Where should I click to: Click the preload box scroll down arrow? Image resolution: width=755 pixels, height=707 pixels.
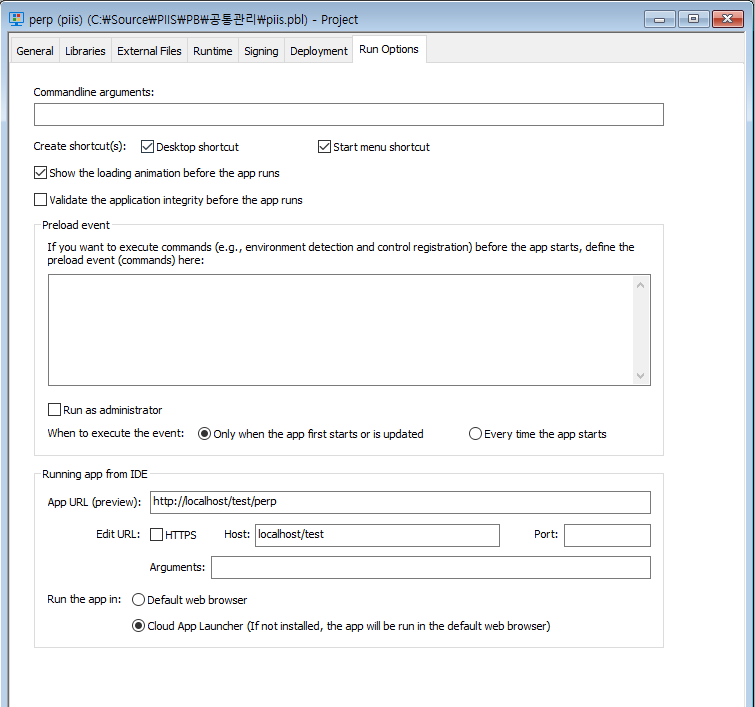(640, 376)
